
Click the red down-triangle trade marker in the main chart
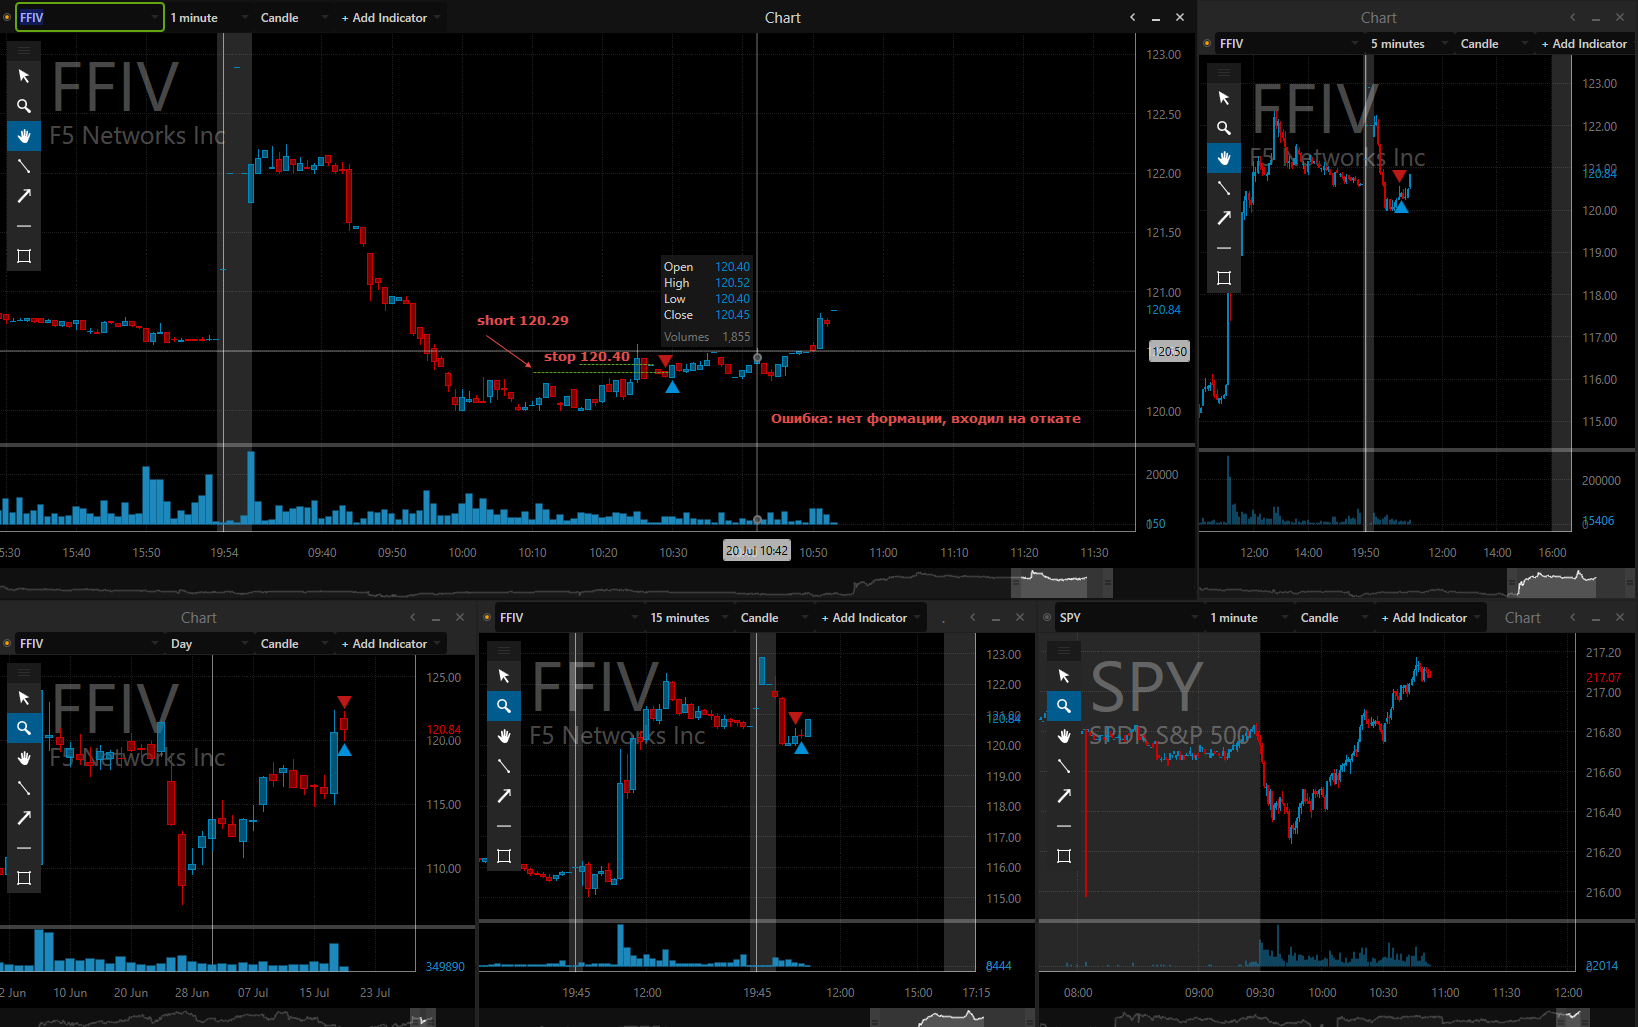[x=666, y=361]
